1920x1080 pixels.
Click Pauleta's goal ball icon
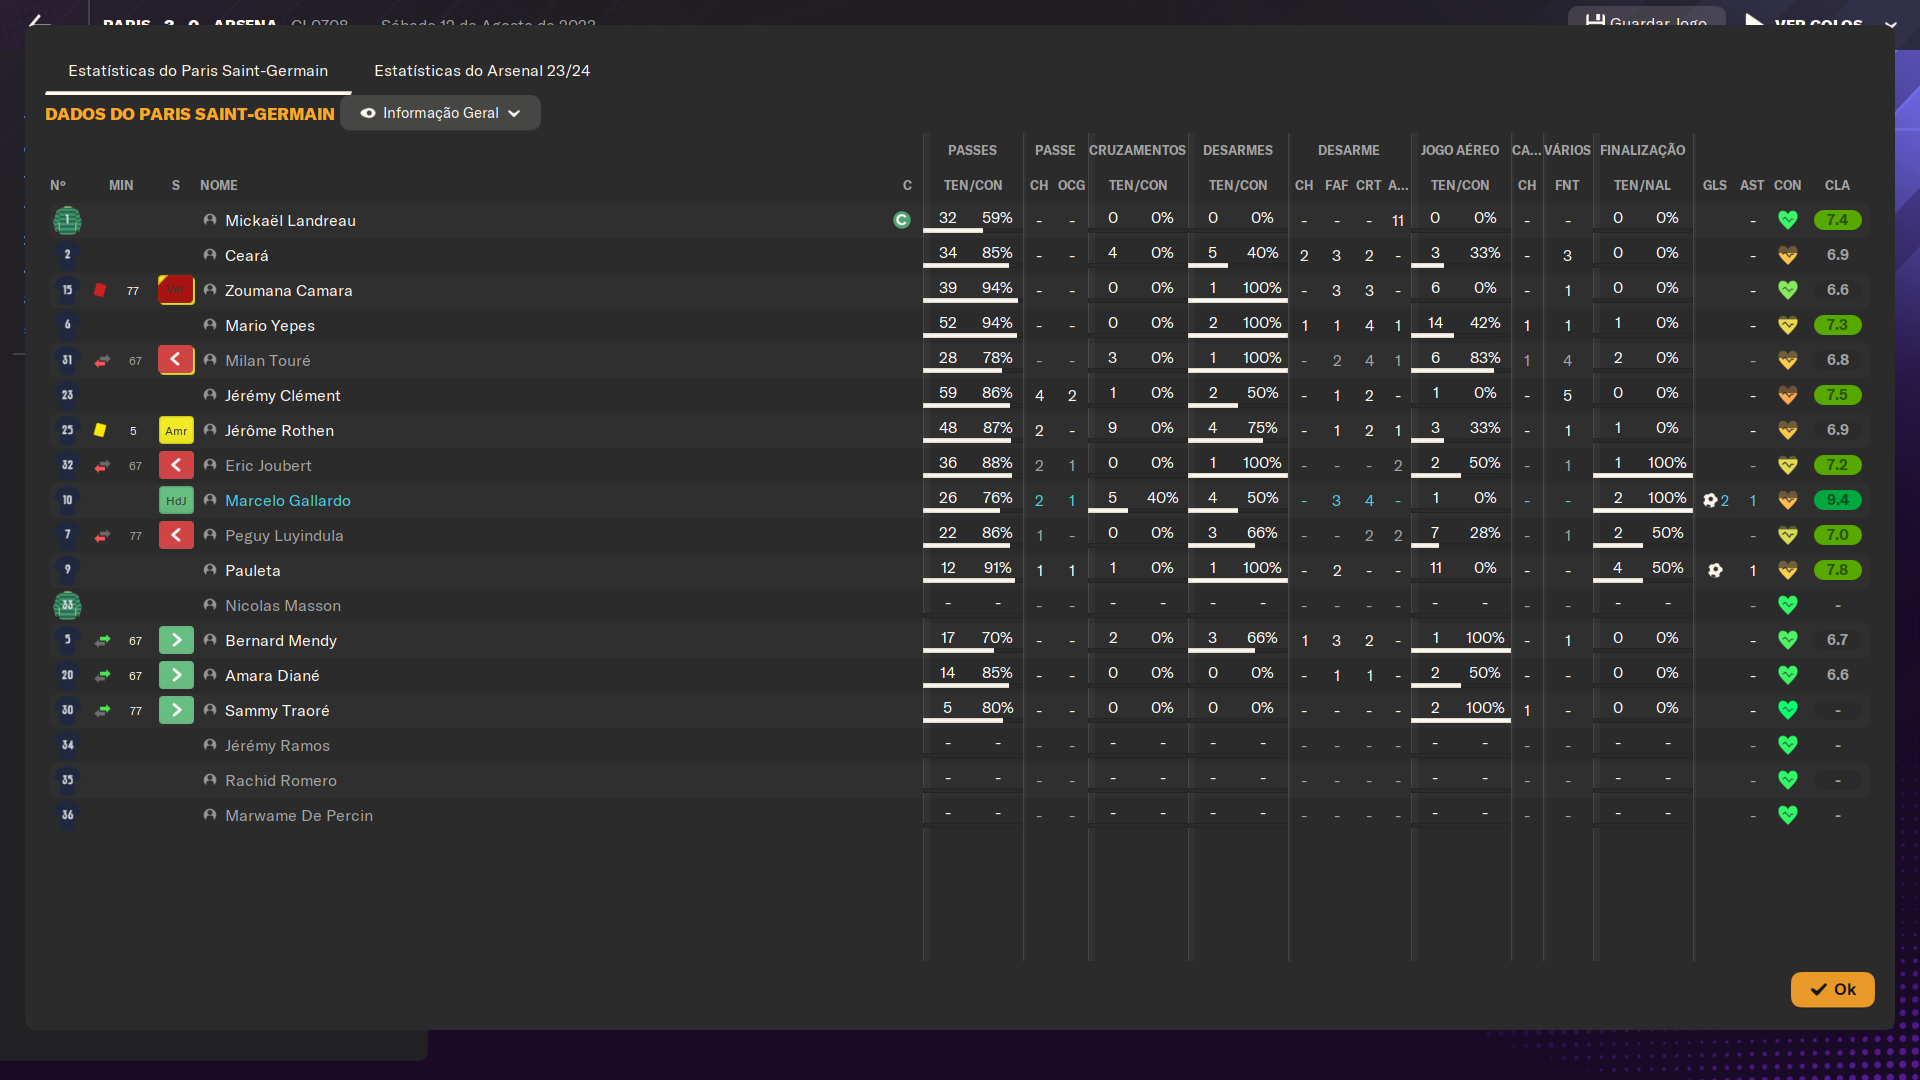tap(1715, 571)
